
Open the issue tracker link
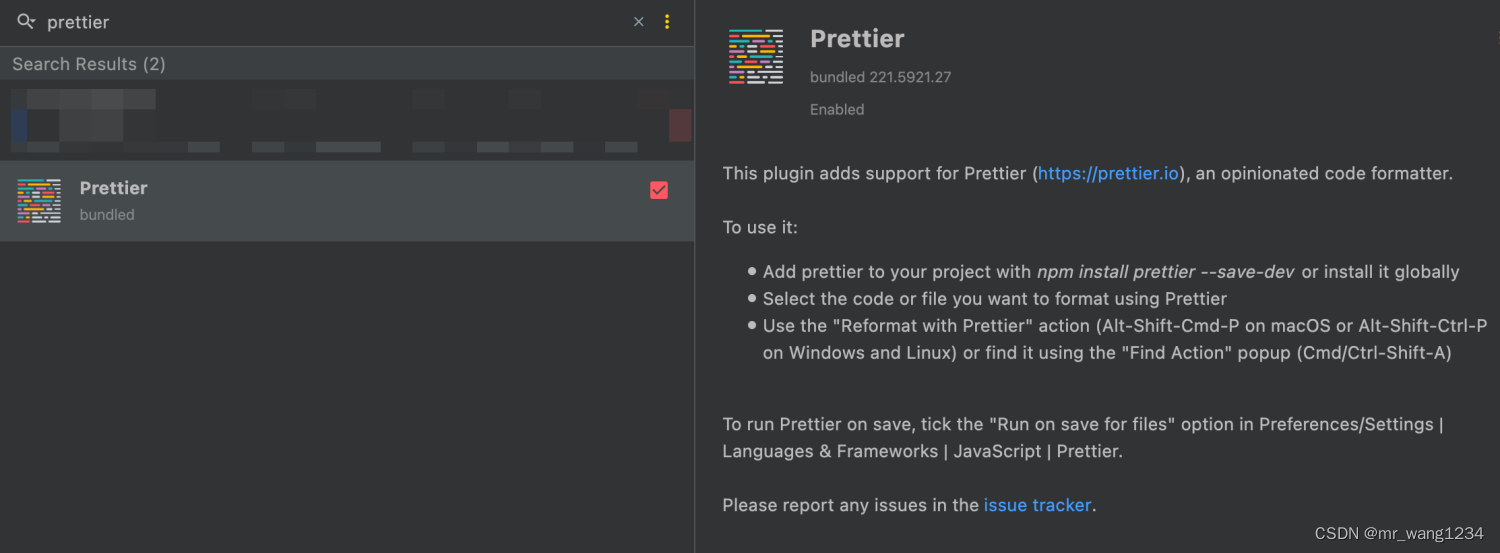click(1038, 505)
